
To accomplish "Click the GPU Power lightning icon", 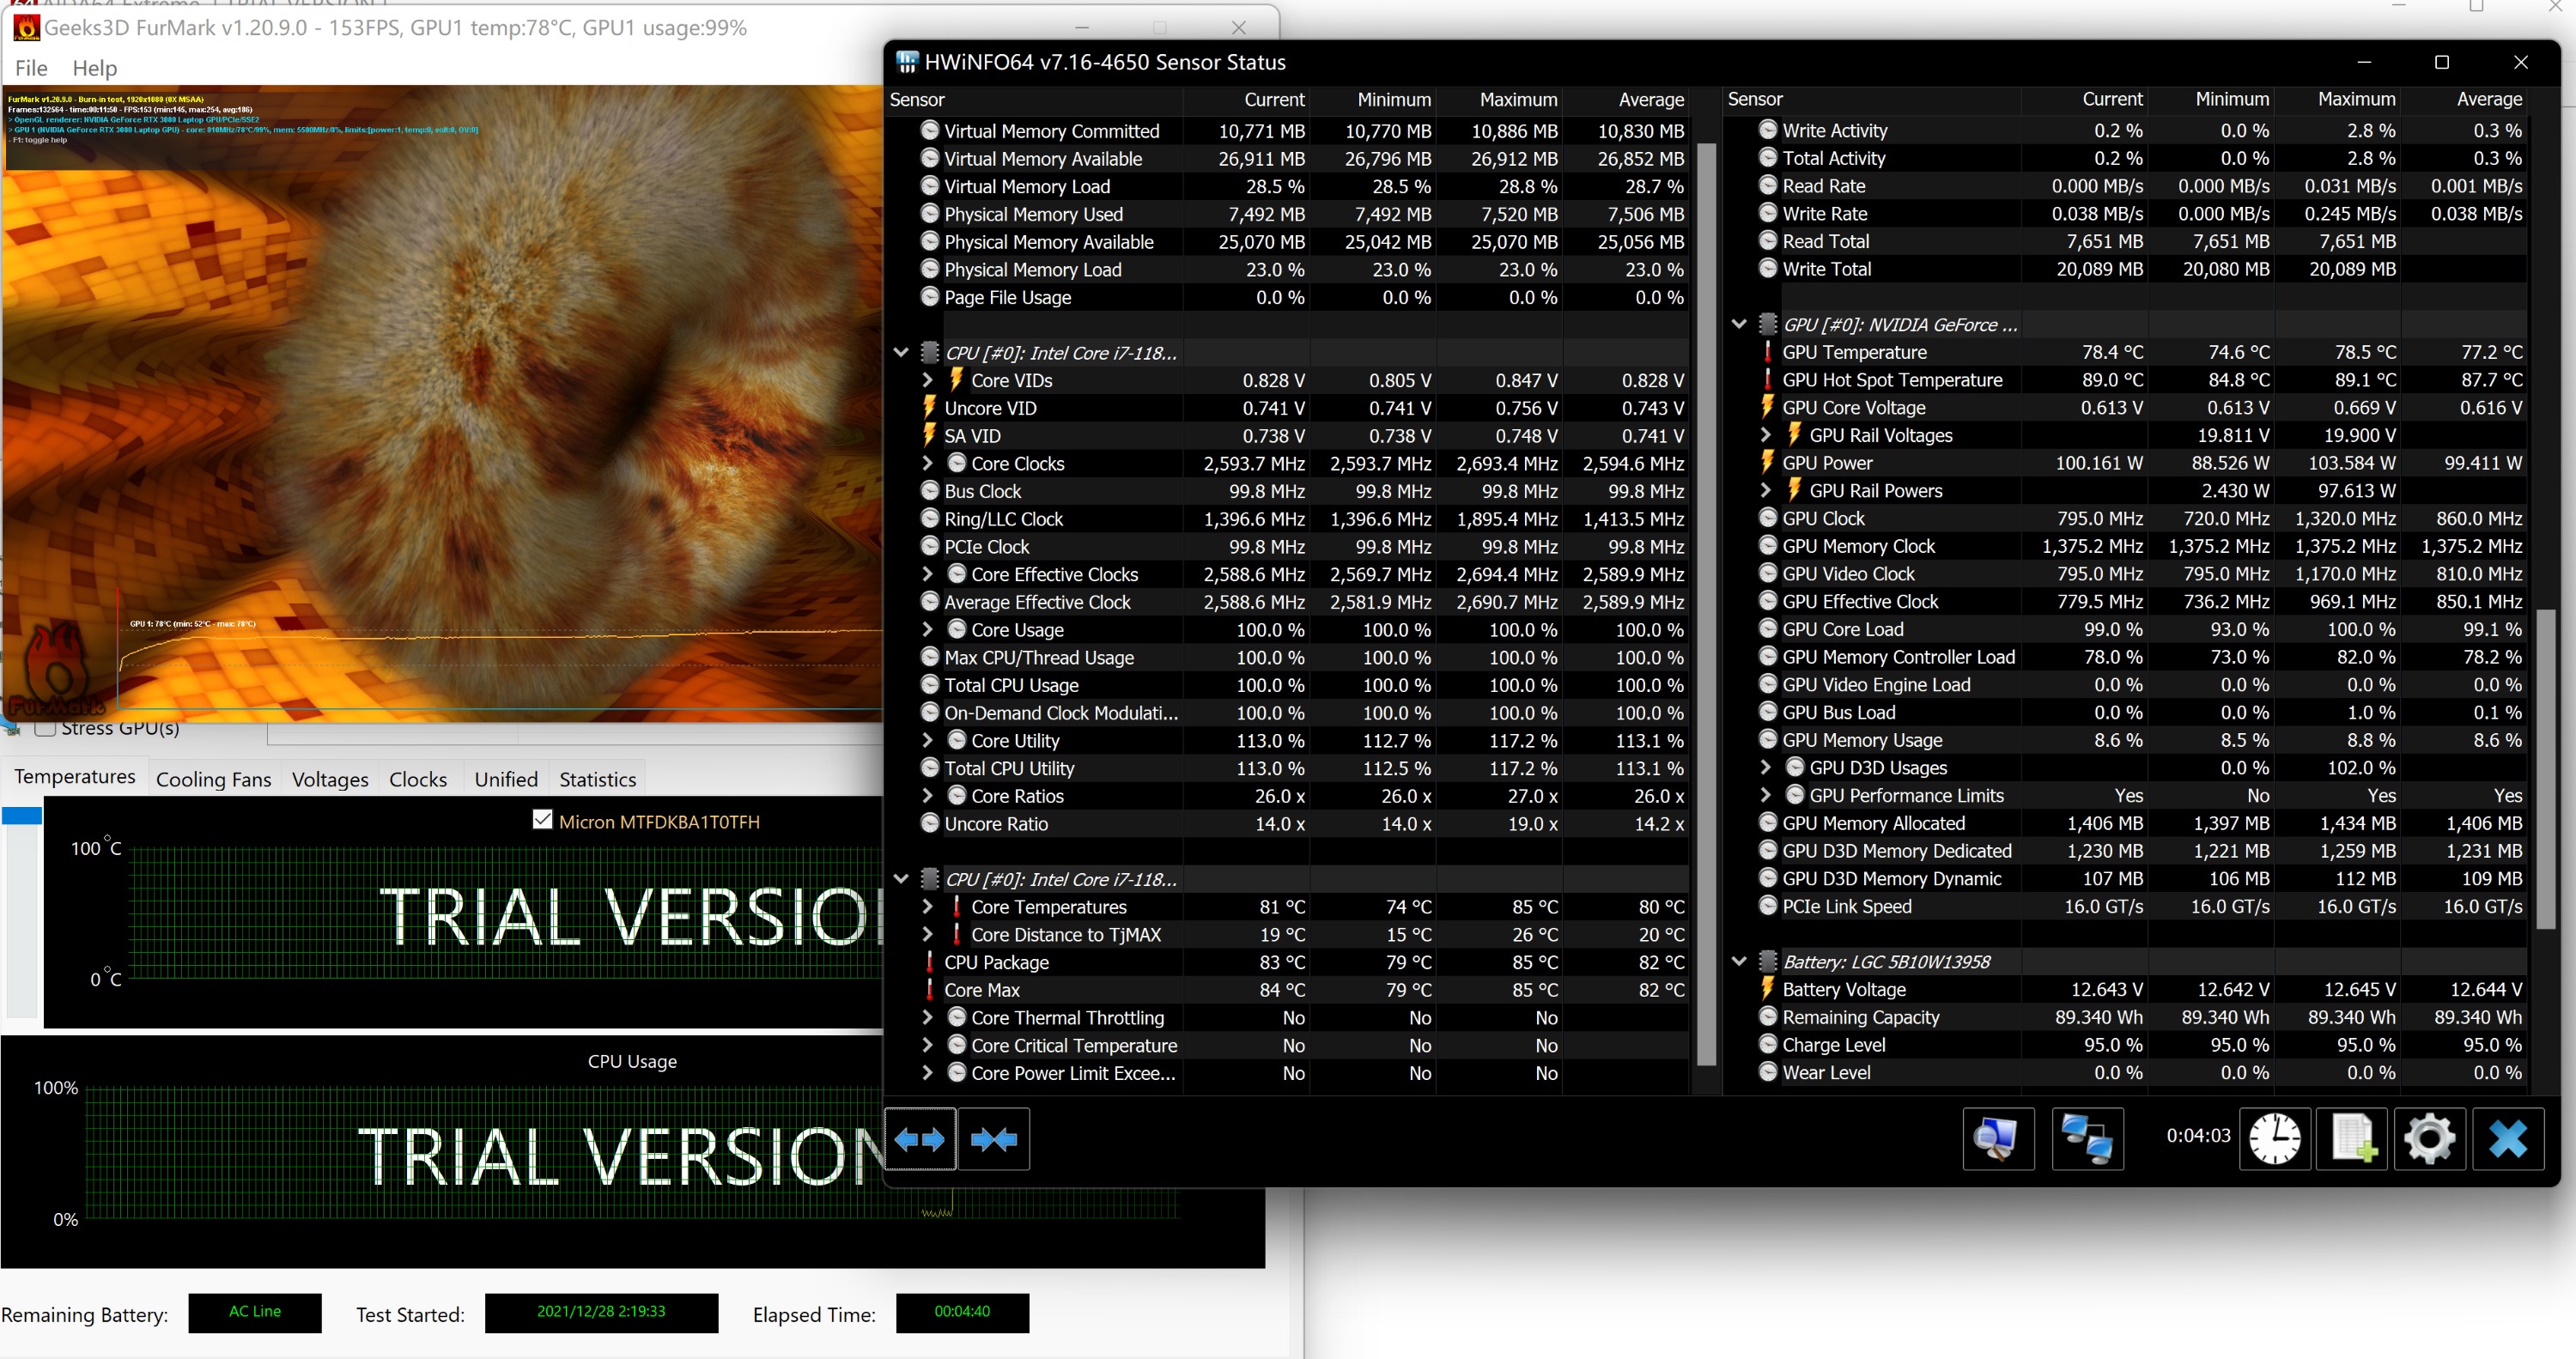I will coord(1767,462).
